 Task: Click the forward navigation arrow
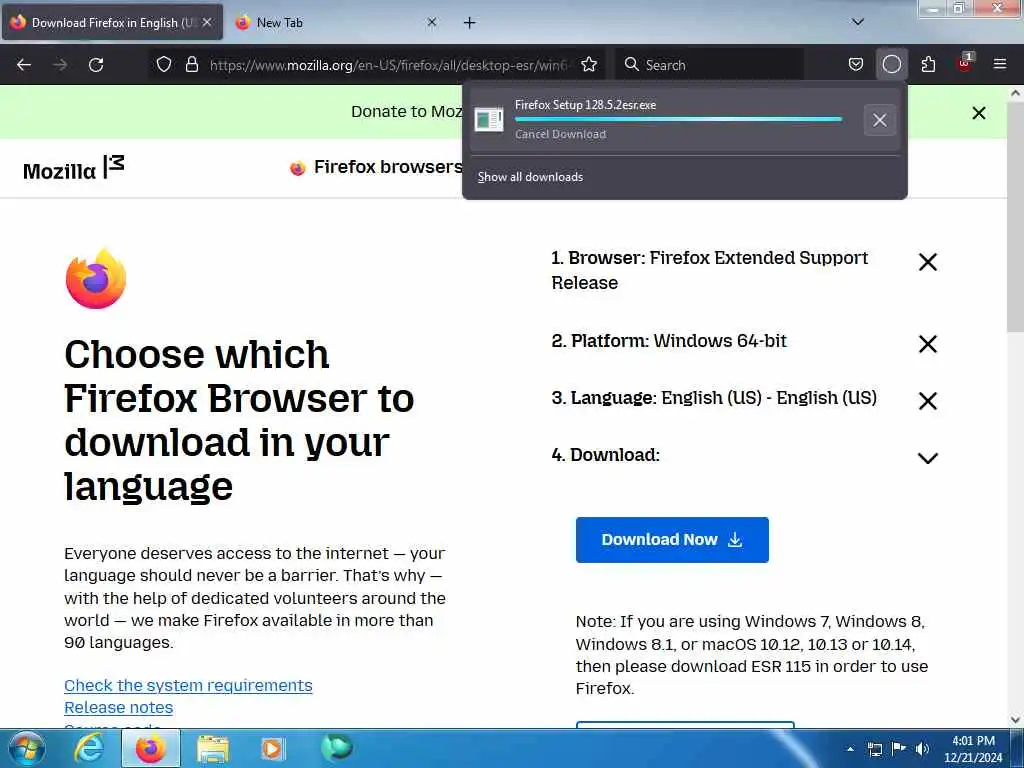(60, 65)
